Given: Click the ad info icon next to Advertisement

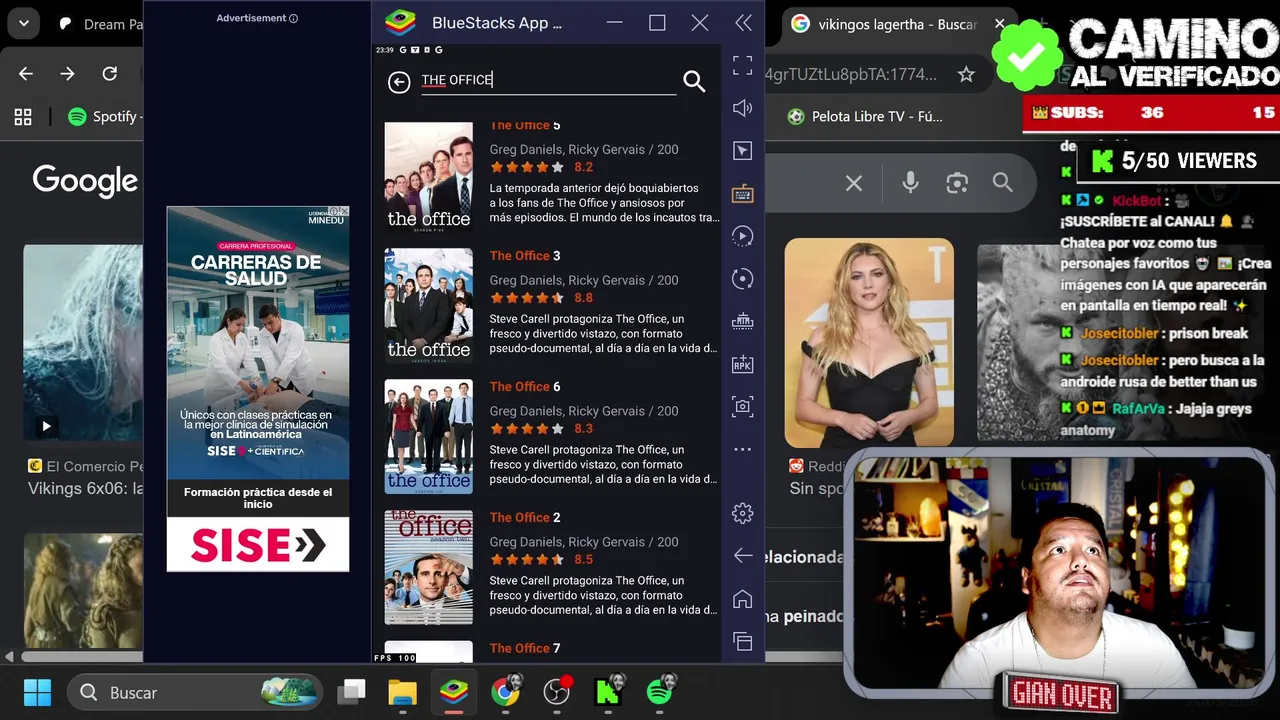Looking at the screenshot, I should tap(293, 18).
